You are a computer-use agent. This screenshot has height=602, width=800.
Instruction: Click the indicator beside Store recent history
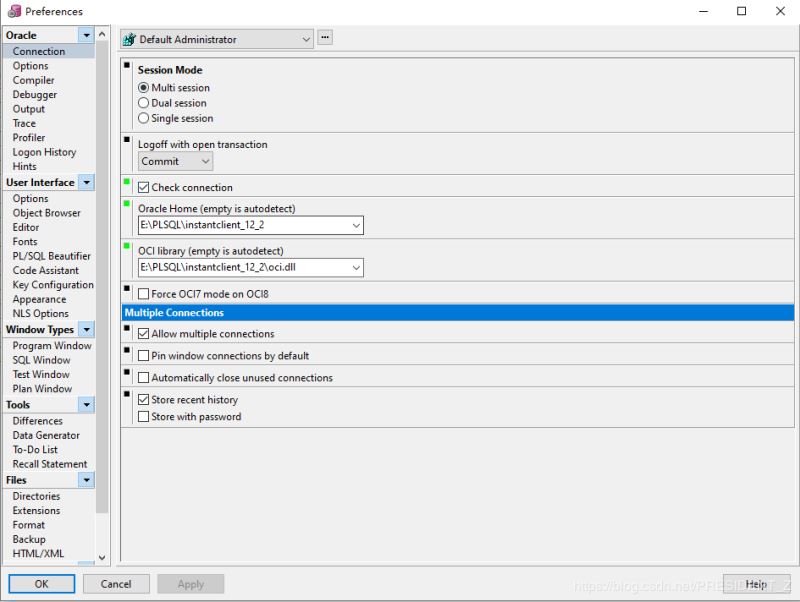click(x=127, y=394)
